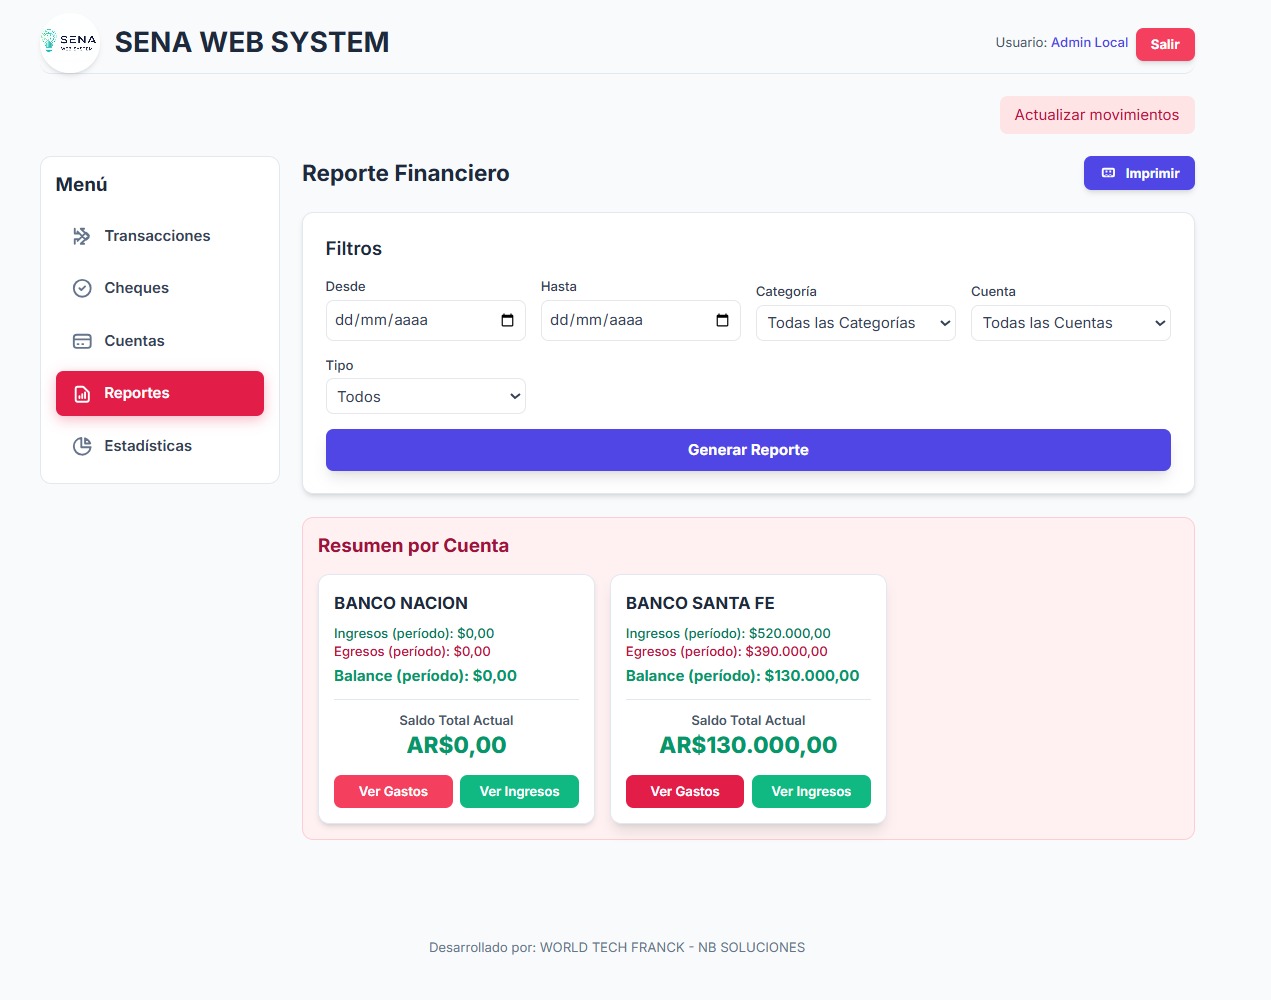Viewport: 1271px width, 1000px height.
Task: Click Actualizar movimientos button
Action: [1096, 115]
